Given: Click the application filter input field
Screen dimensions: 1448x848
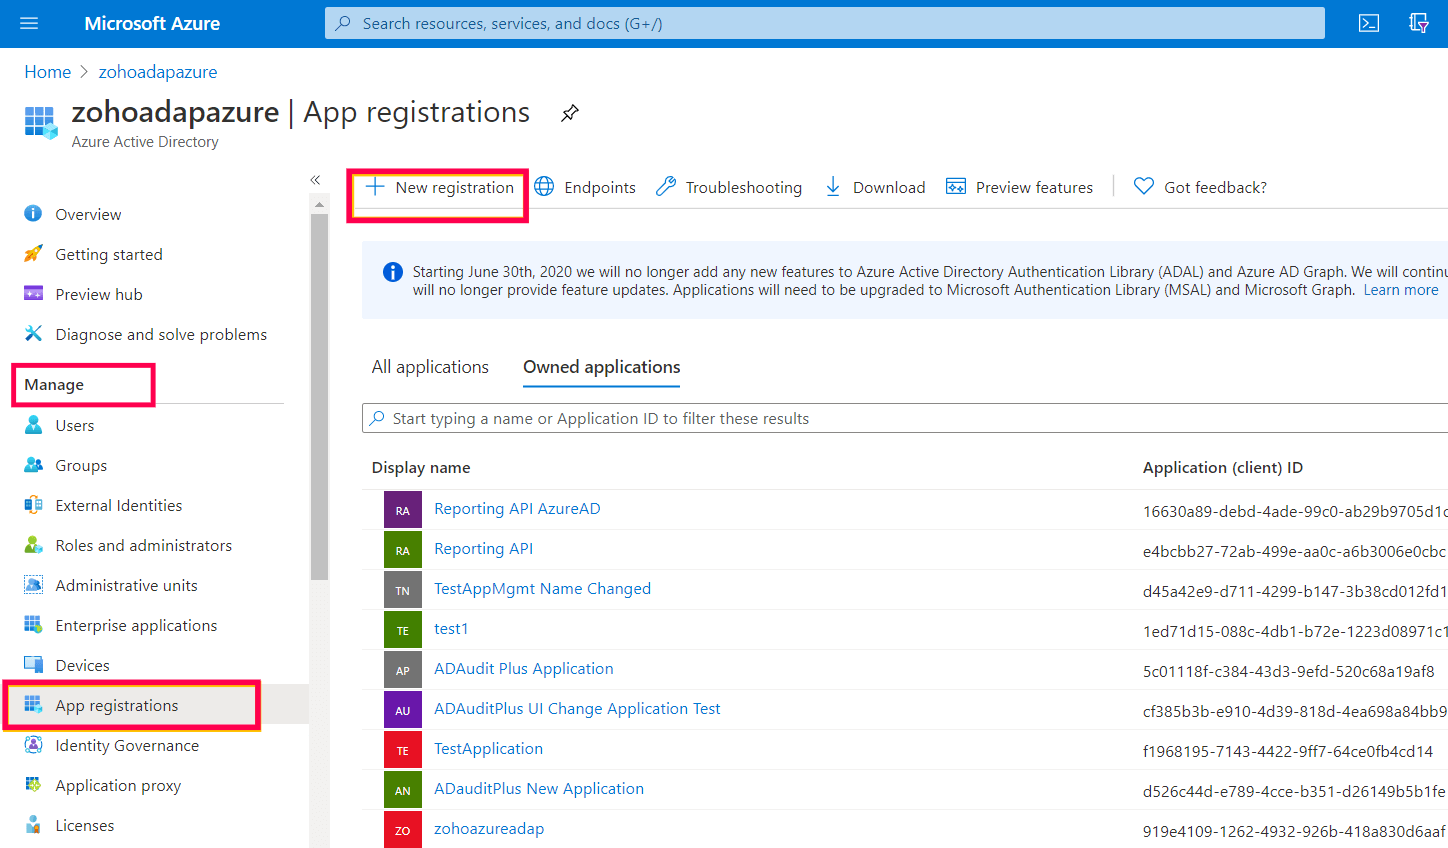Looking at the screenshot, I should tap(700, 418).
